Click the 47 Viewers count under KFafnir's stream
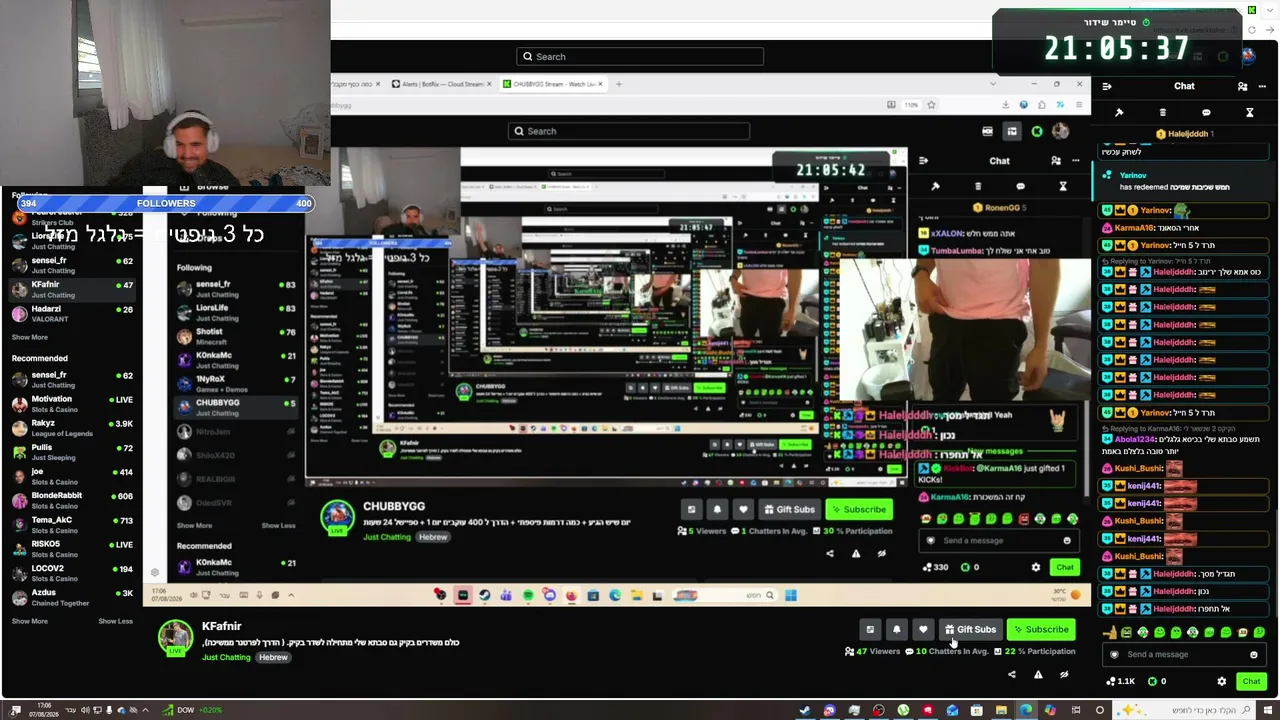This screenshot has height=720, width=1280. (872, 652)
